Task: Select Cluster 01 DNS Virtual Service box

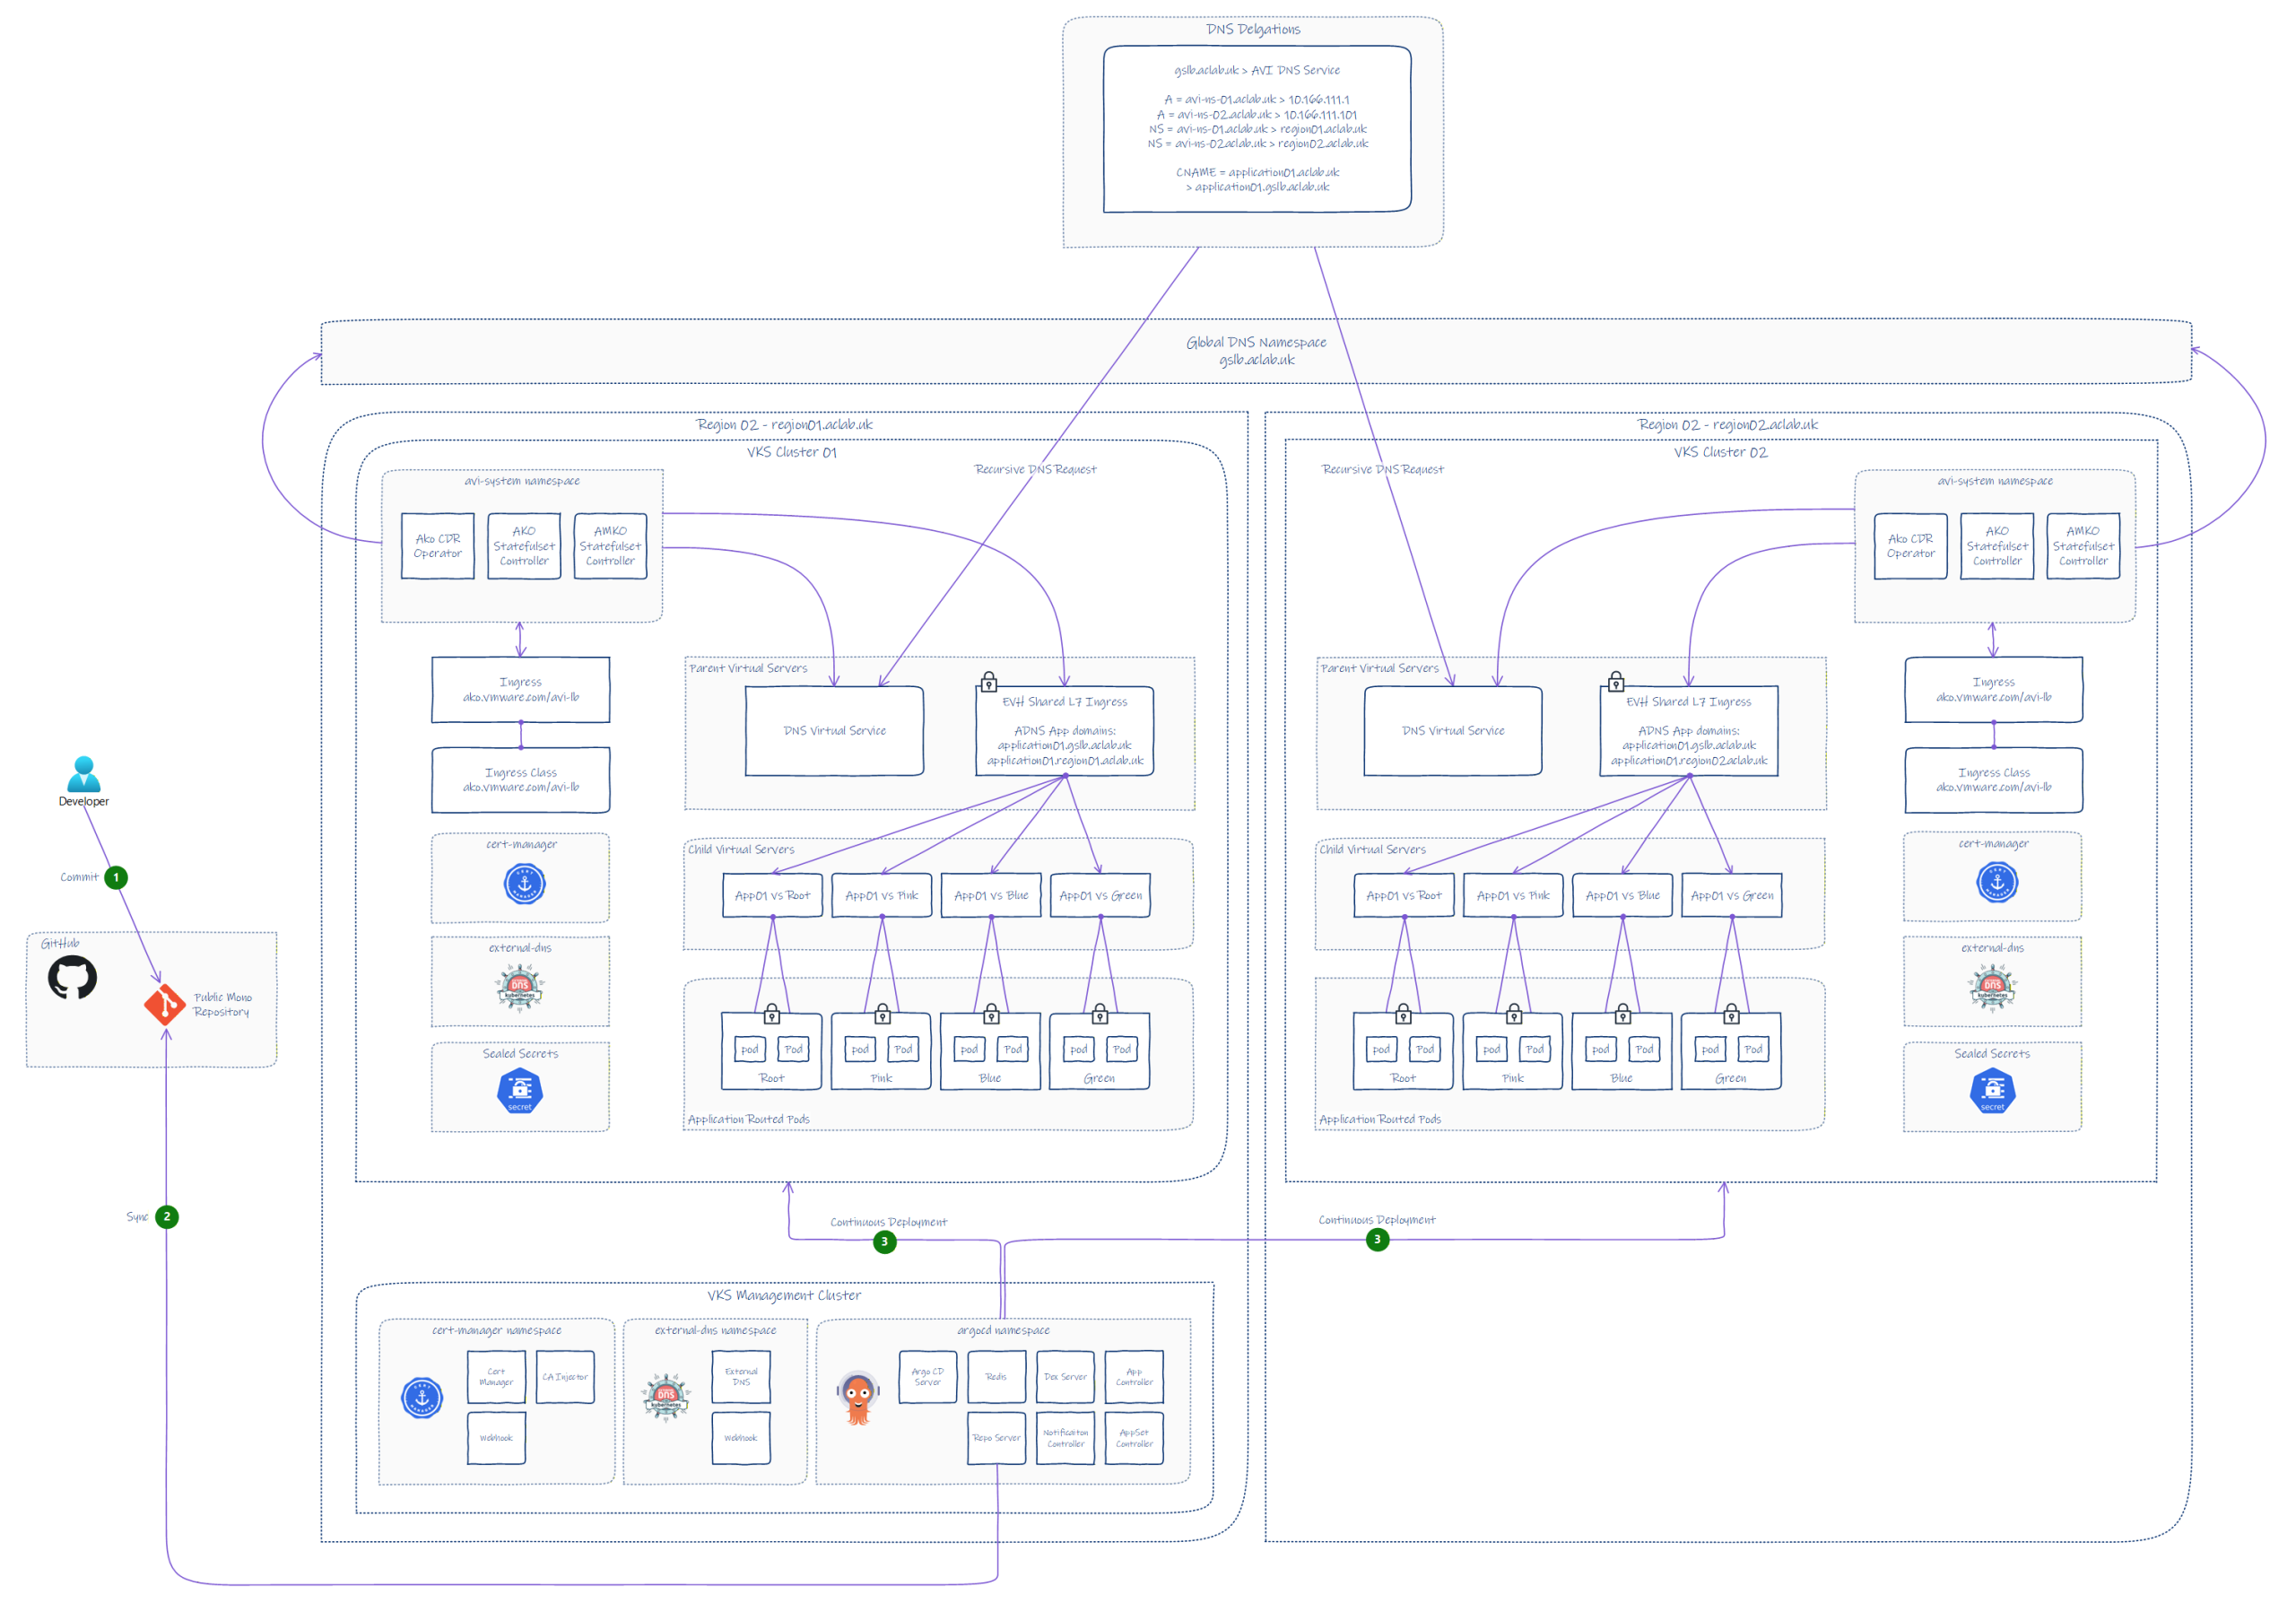Action: [834, 730]
